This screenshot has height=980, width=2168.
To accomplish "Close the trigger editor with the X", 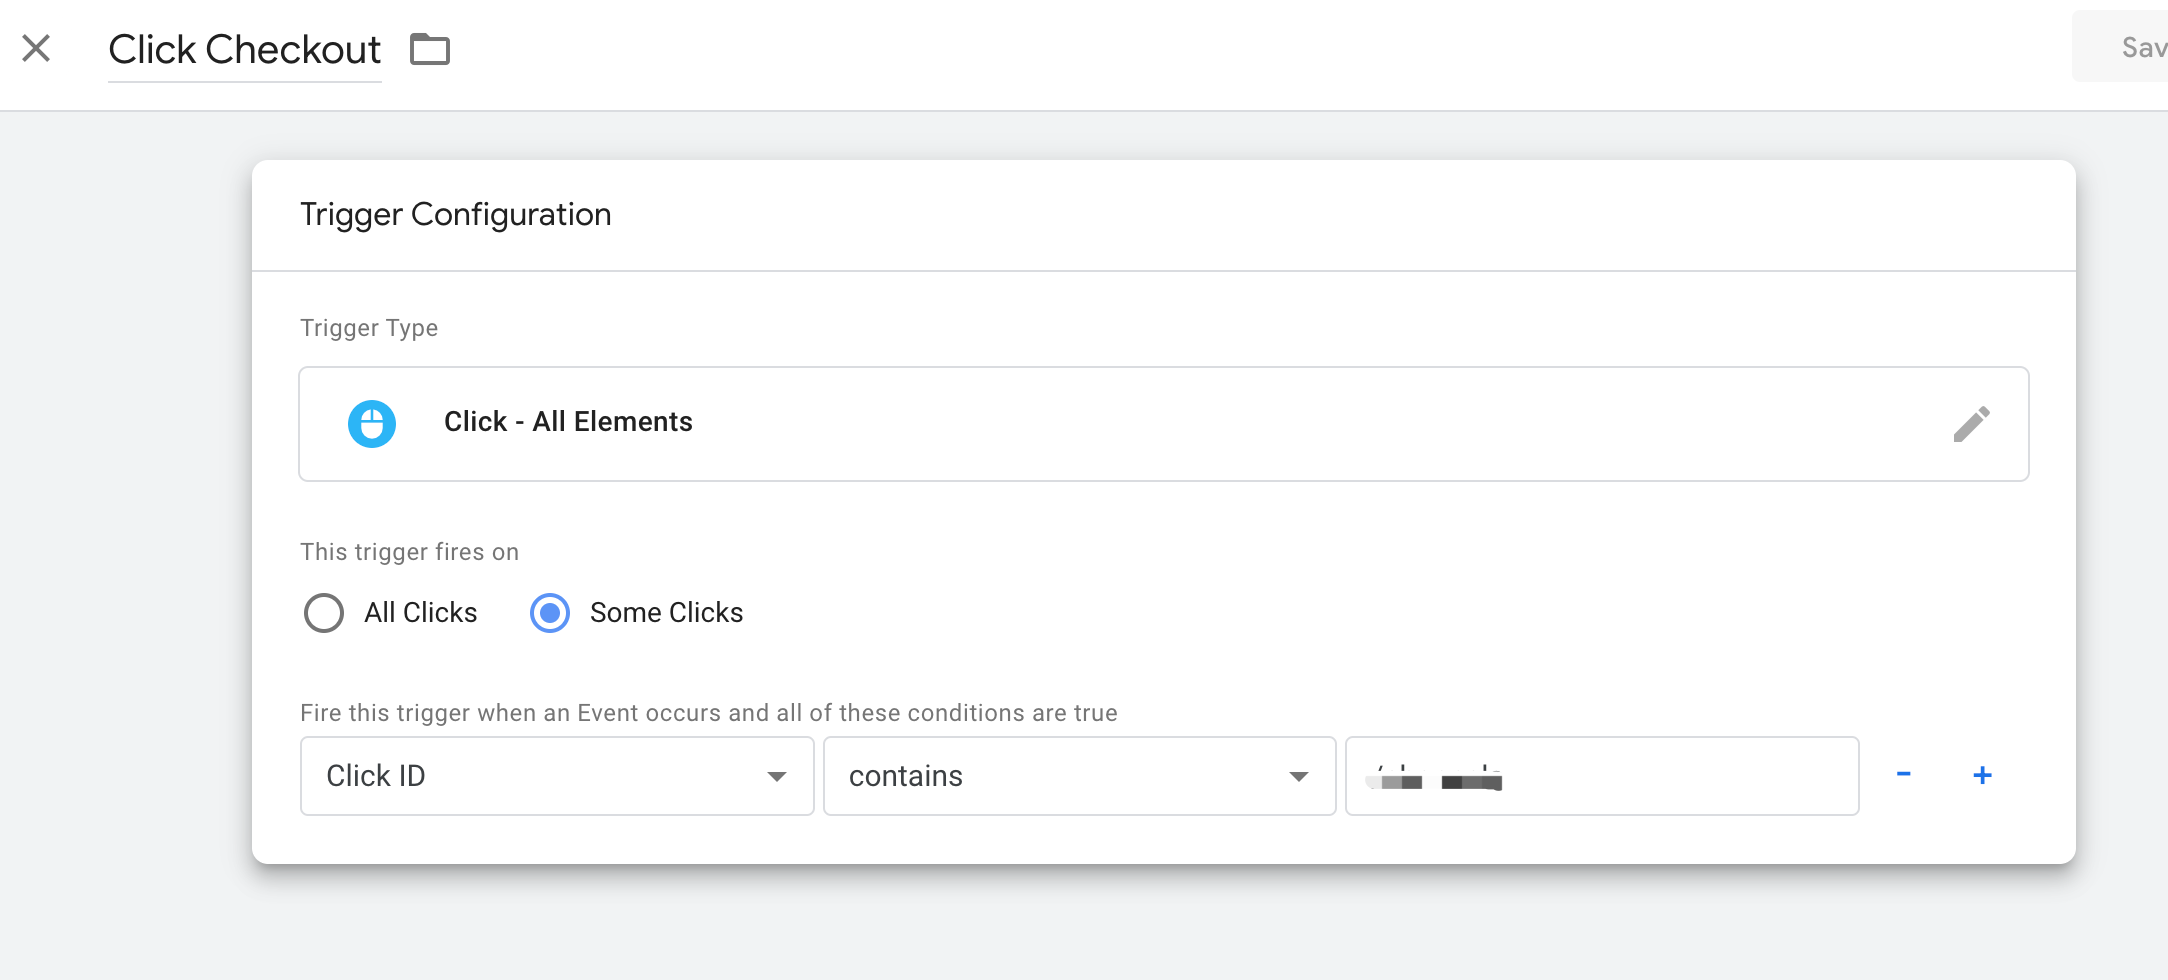I will [x=36, y=48].
